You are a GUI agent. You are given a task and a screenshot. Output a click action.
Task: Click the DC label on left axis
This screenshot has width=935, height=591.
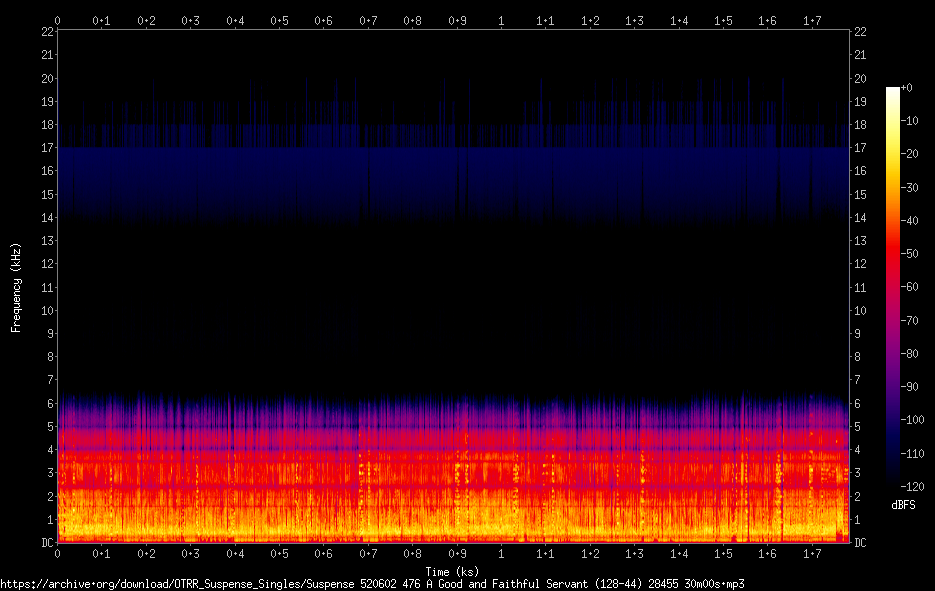click(47, 543)
